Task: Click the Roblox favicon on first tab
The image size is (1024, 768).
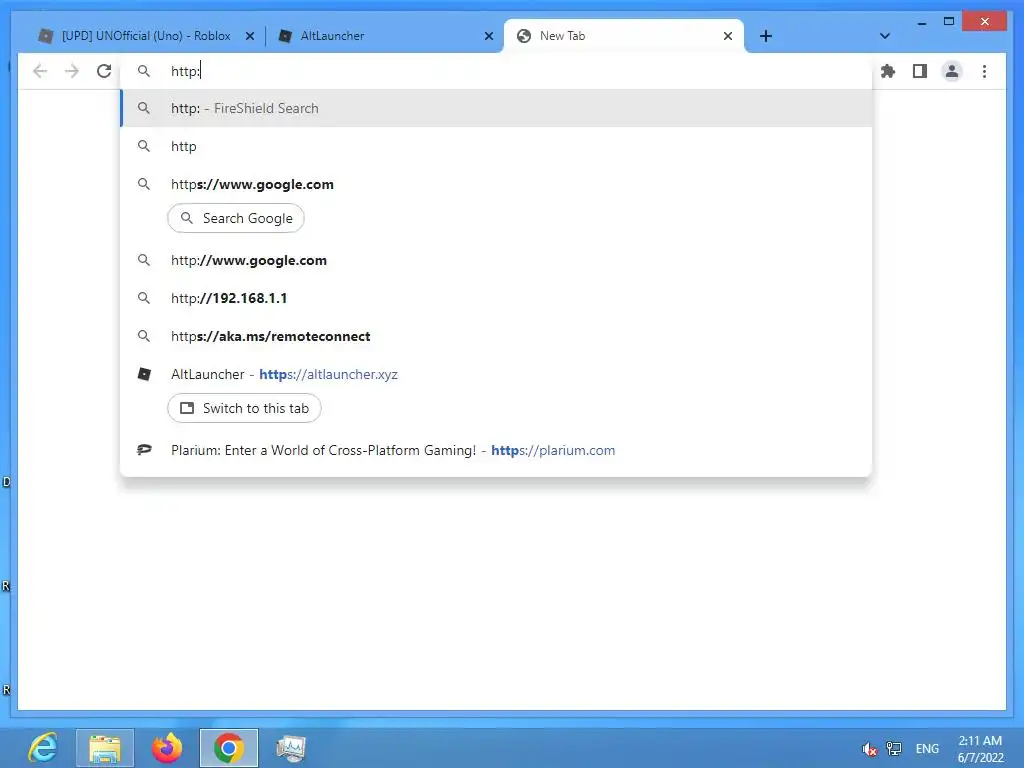Action: click(45, 36)
